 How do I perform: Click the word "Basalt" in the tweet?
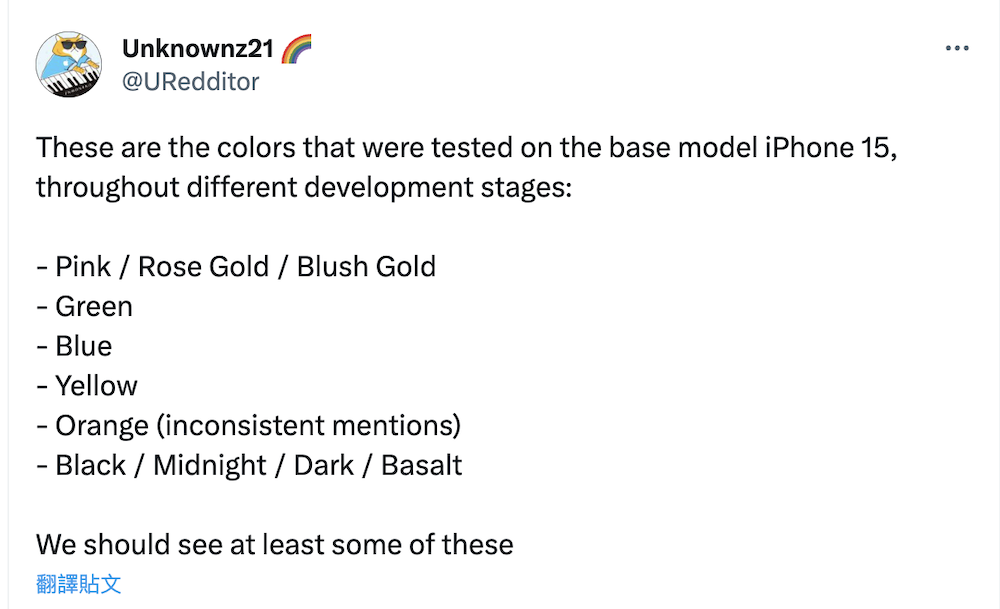click(421, 466)
